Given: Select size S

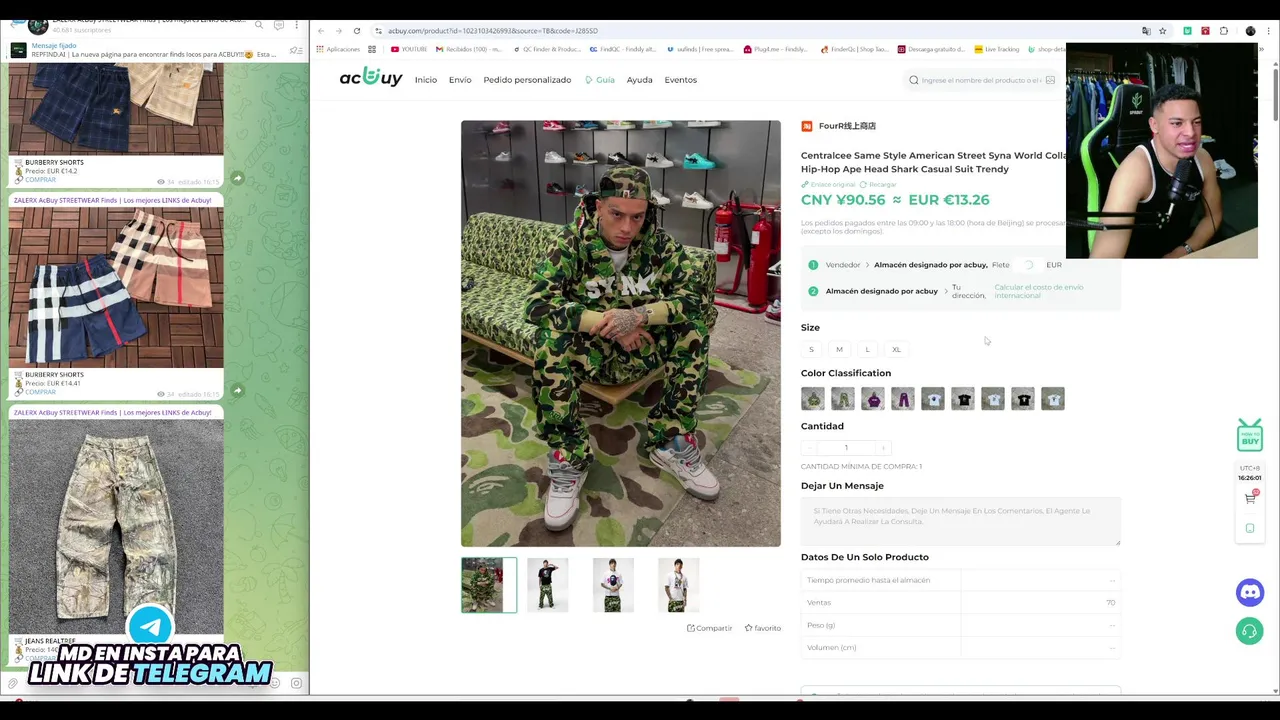Looking at the screenshot, I should (811, 349).
